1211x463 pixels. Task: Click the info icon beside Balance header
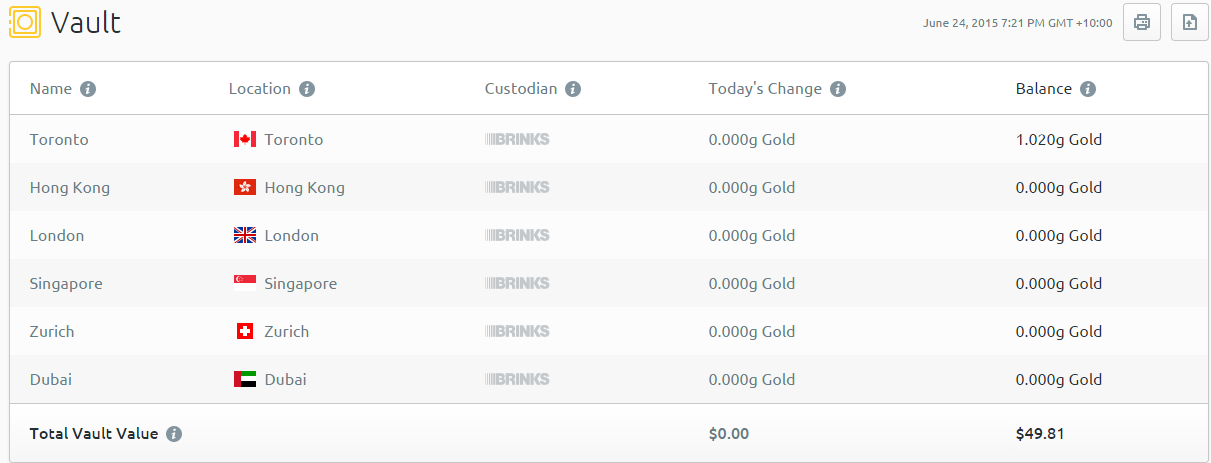point(1088,89)
